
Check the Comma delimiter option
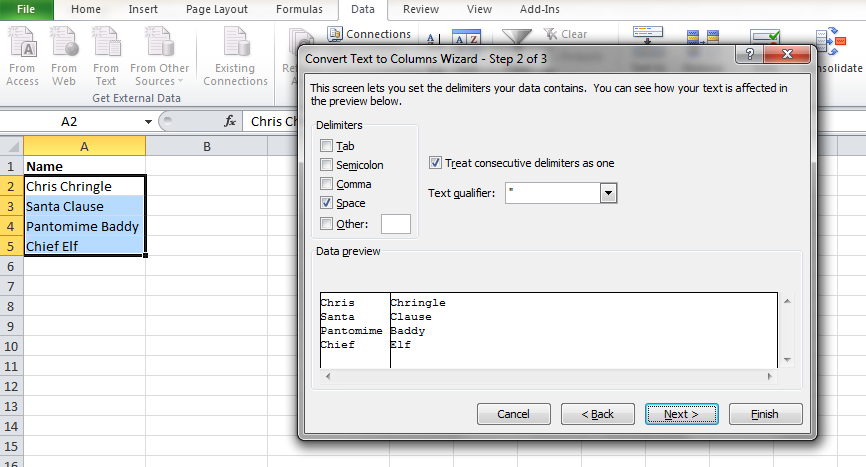[x=326, y=184]
